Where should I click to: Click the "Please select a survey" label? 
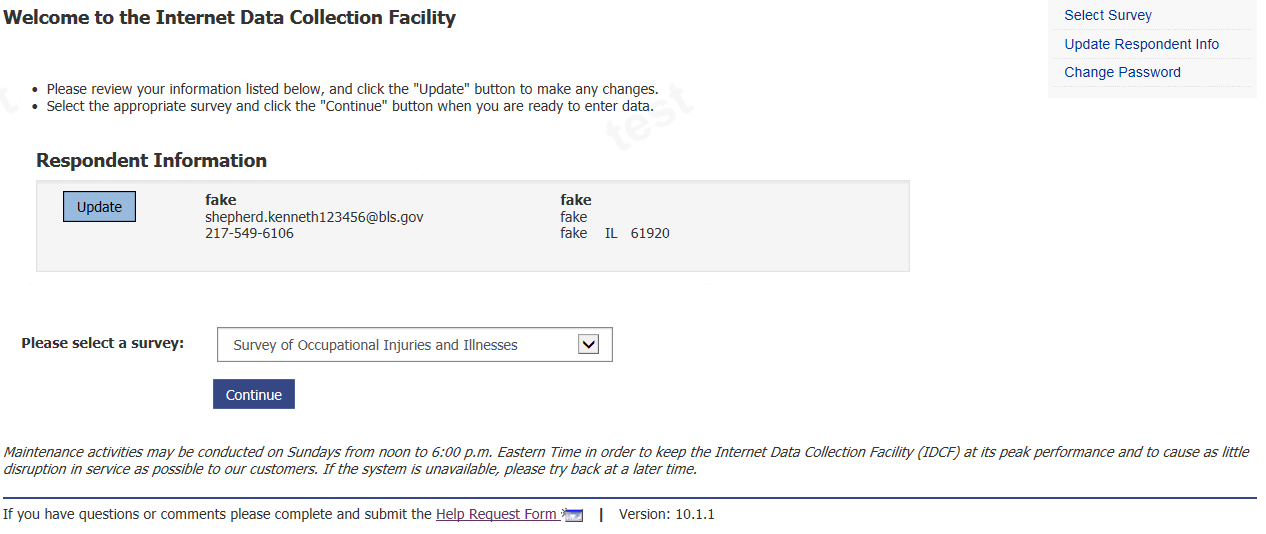(103, 343)
